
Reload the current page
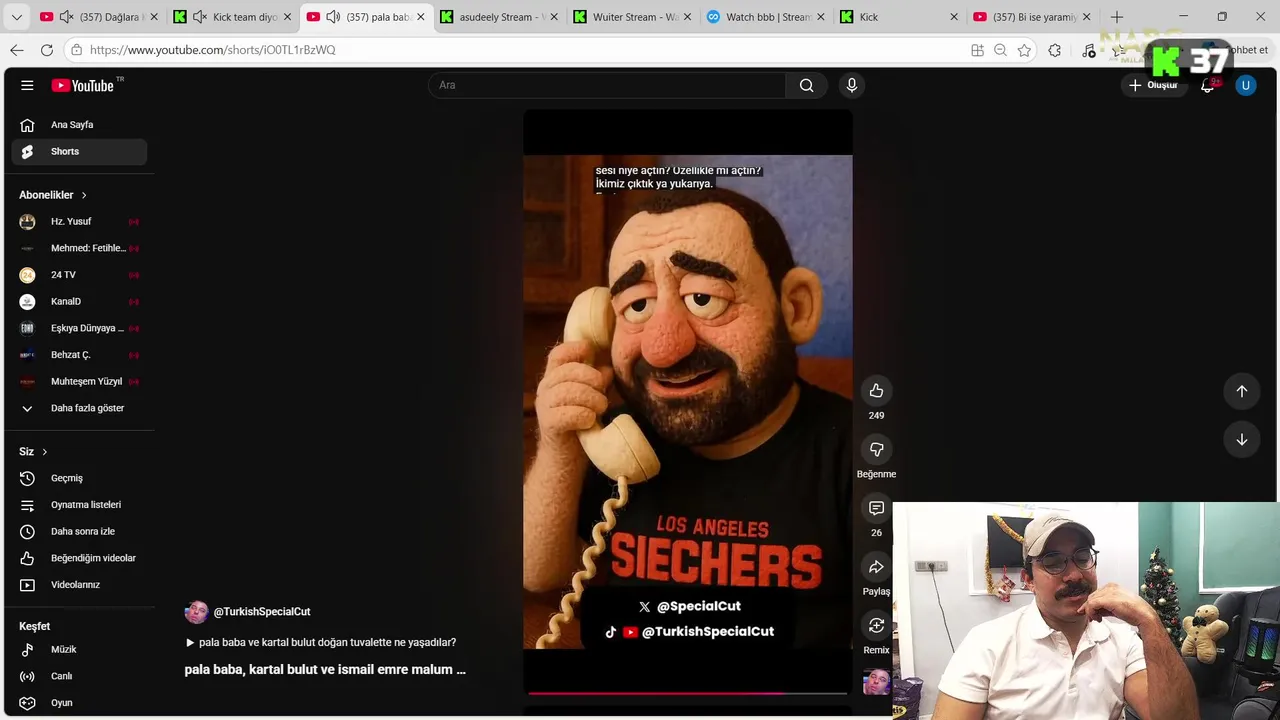point(47,50)
